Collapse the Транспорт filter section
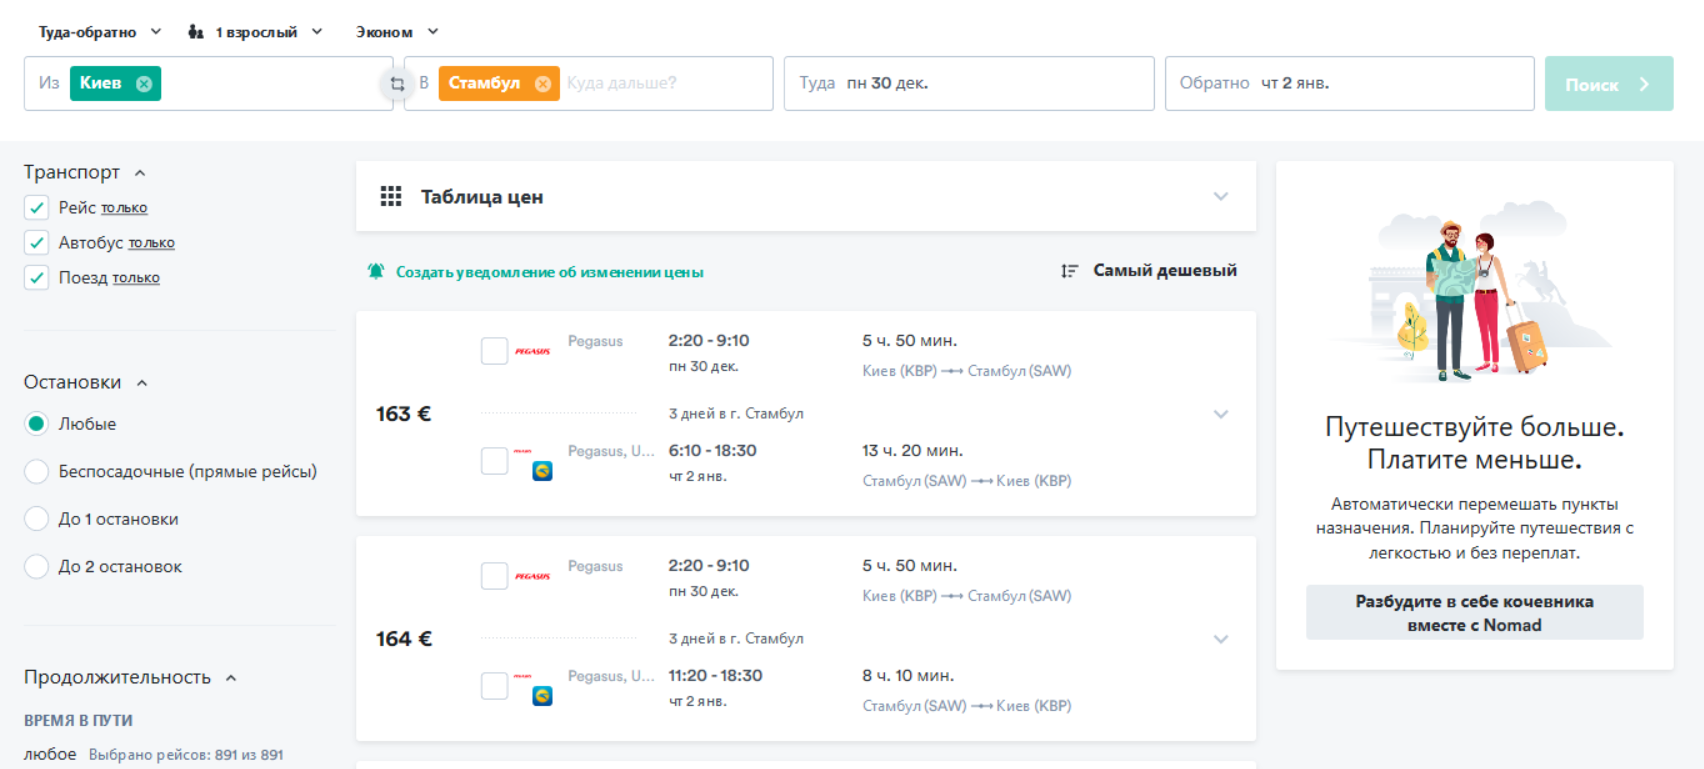This screenshot has width=1704, height=769. (140, 173)
